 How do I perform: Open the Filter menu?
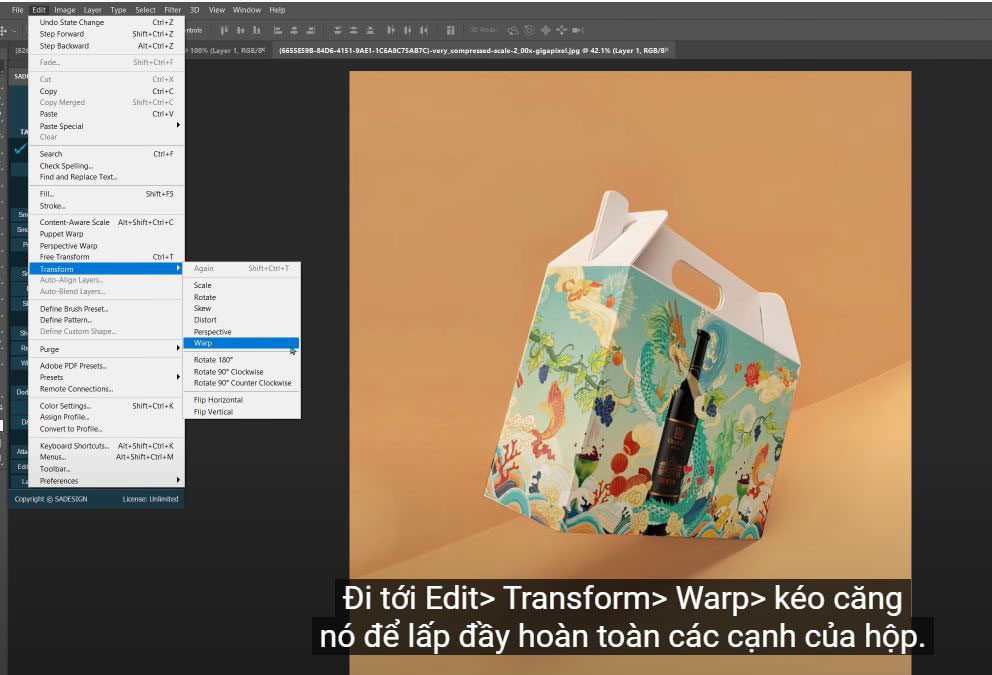pos(173,9)
